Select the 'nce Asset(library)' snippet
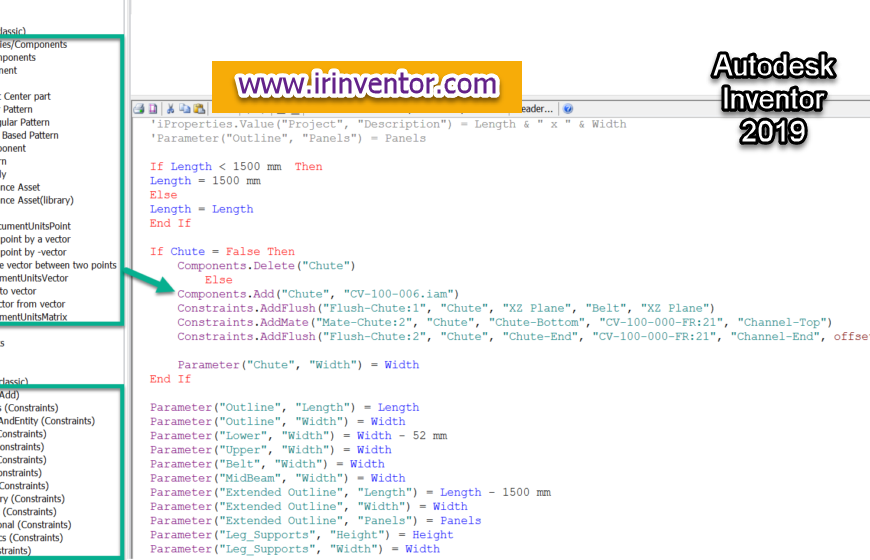Screen dimensions: 870x560 click(x=37, y=200)
